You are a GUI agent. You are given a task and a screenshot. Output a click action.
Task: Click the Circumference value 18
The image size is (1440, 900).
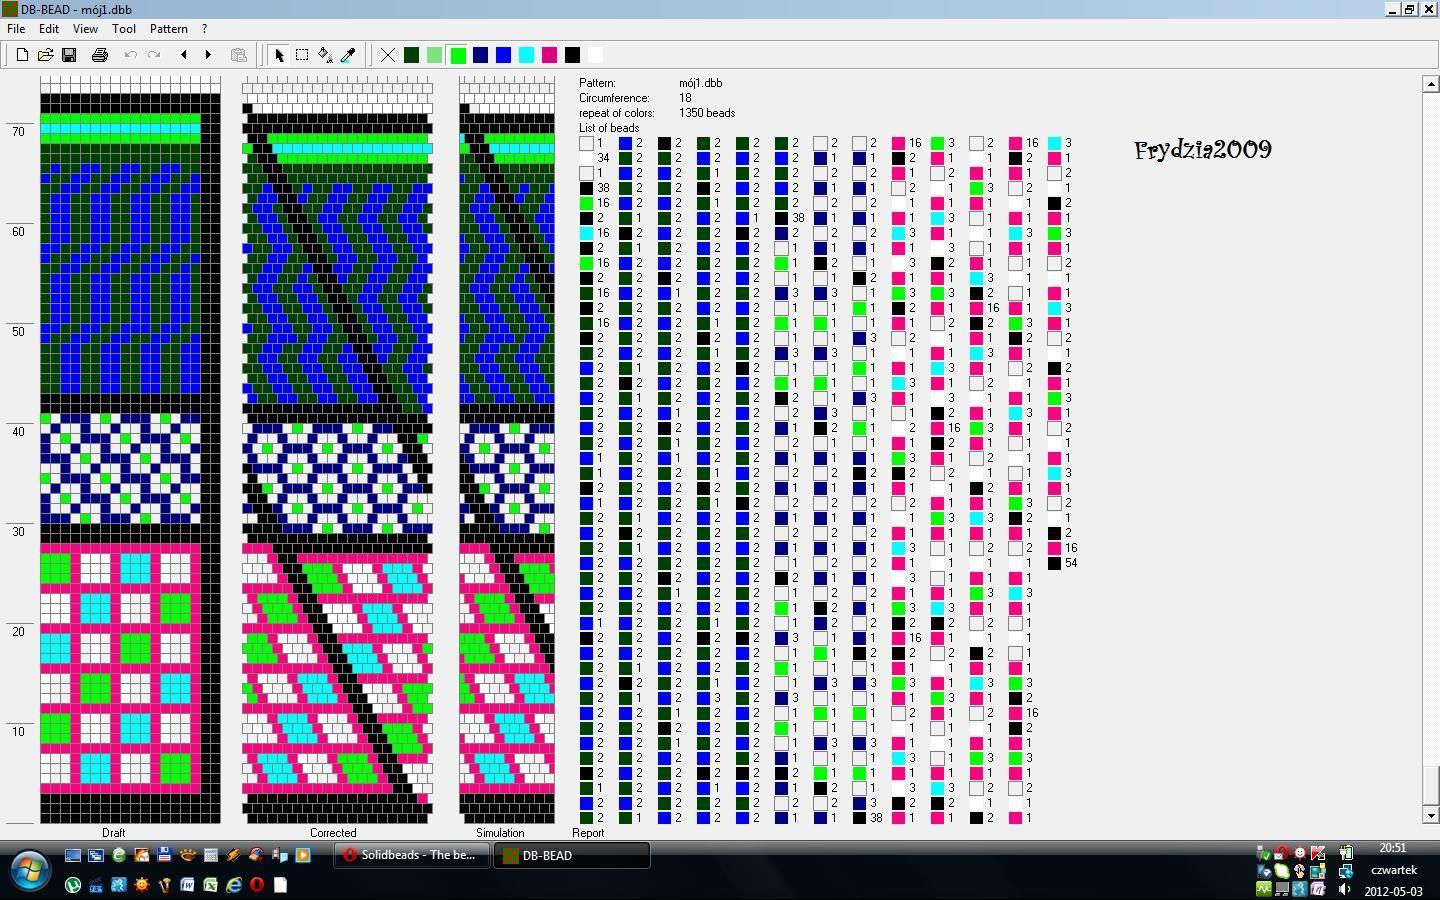point(685,98)
